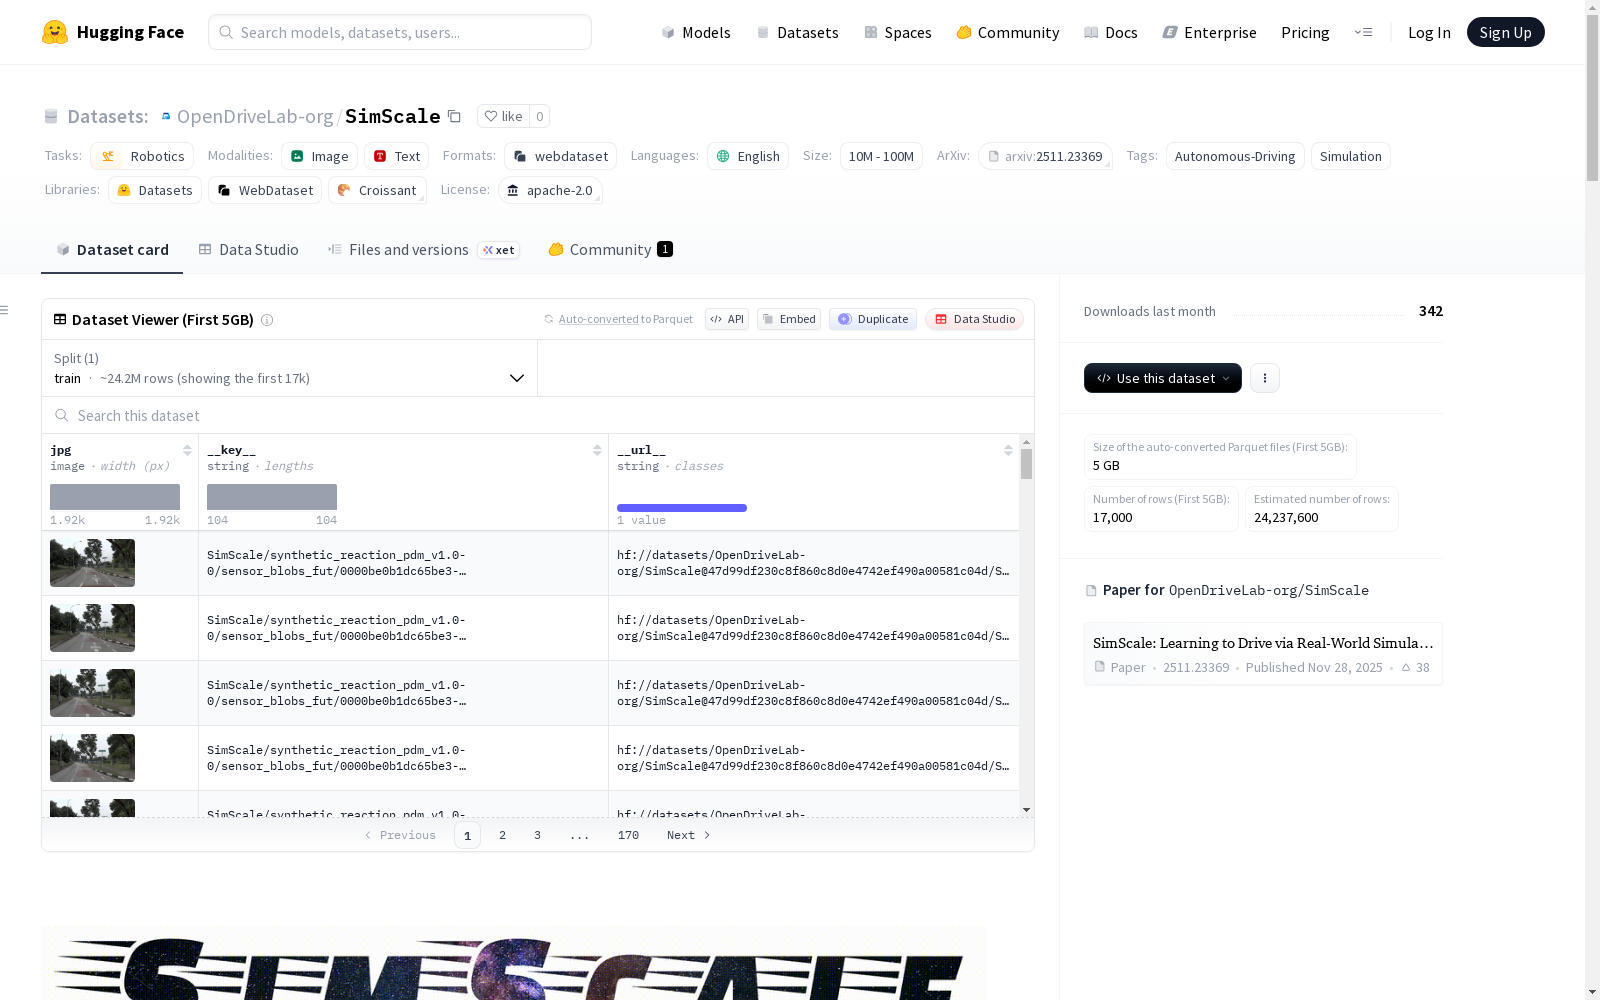Click the Search this dataset field

(x=538, y=415)
